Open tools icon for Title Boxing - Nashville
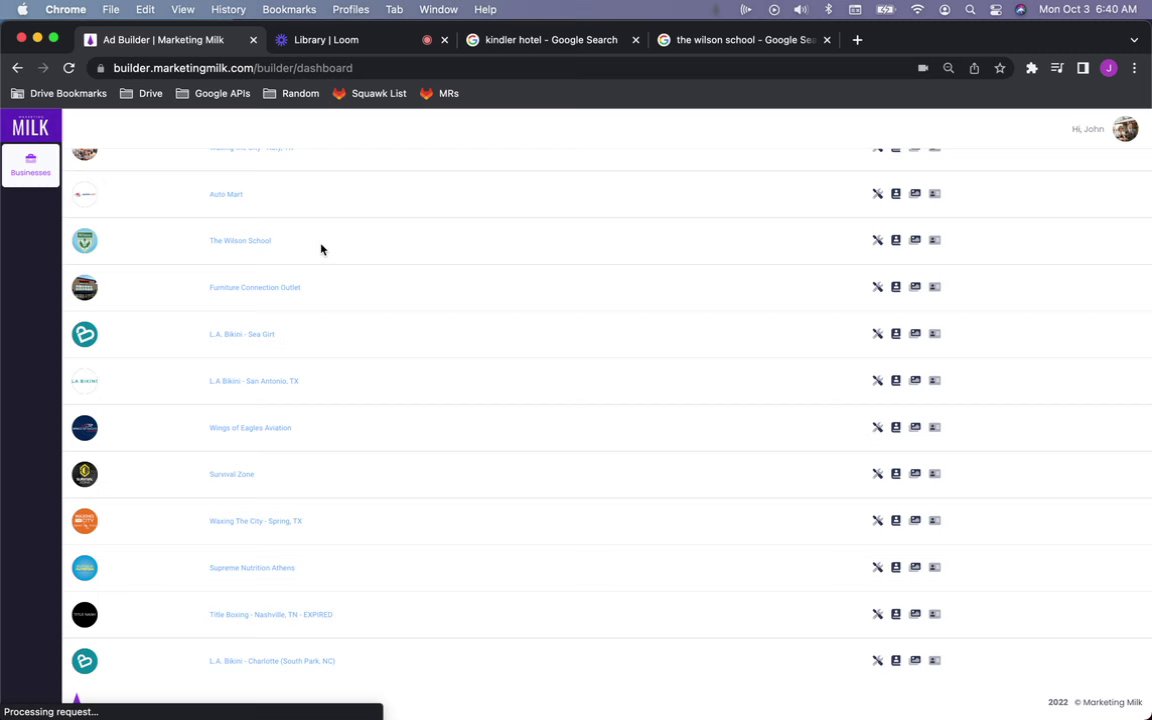 point(877,614)
